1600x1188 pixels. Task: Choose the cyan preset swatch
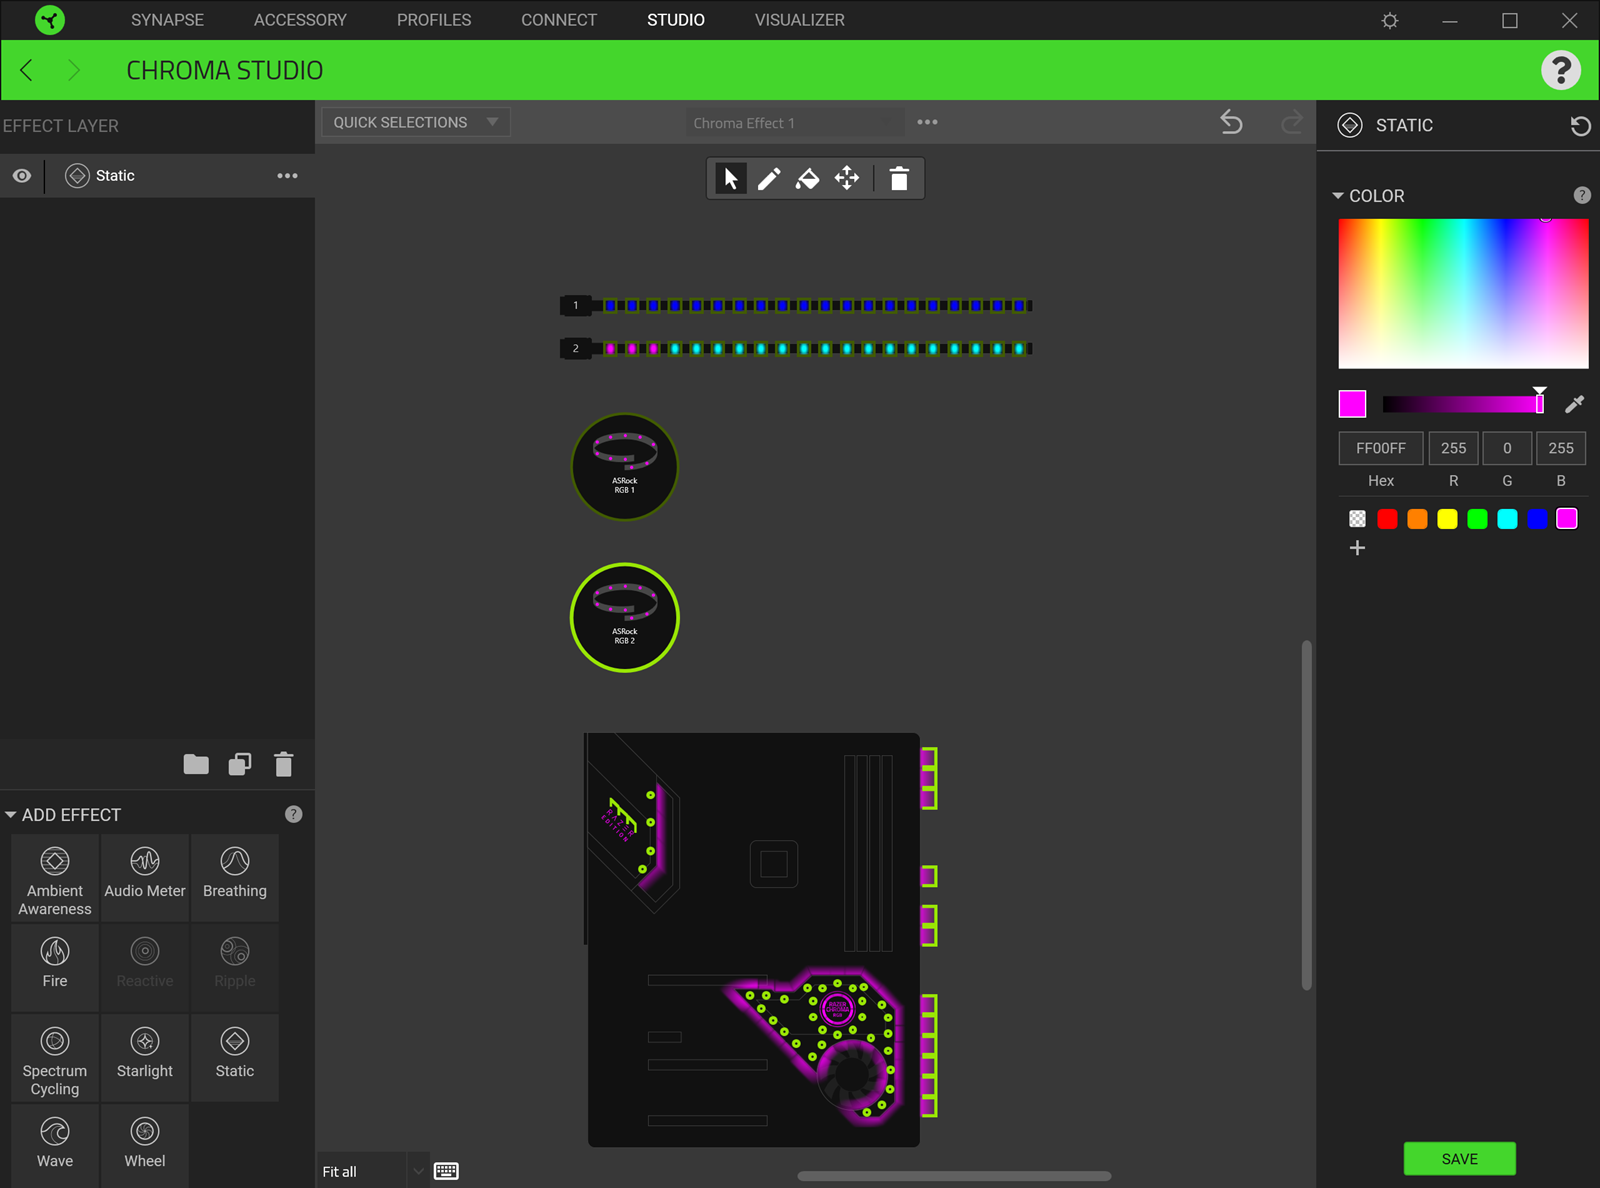pyautogui.click(x=1507, y=519)
